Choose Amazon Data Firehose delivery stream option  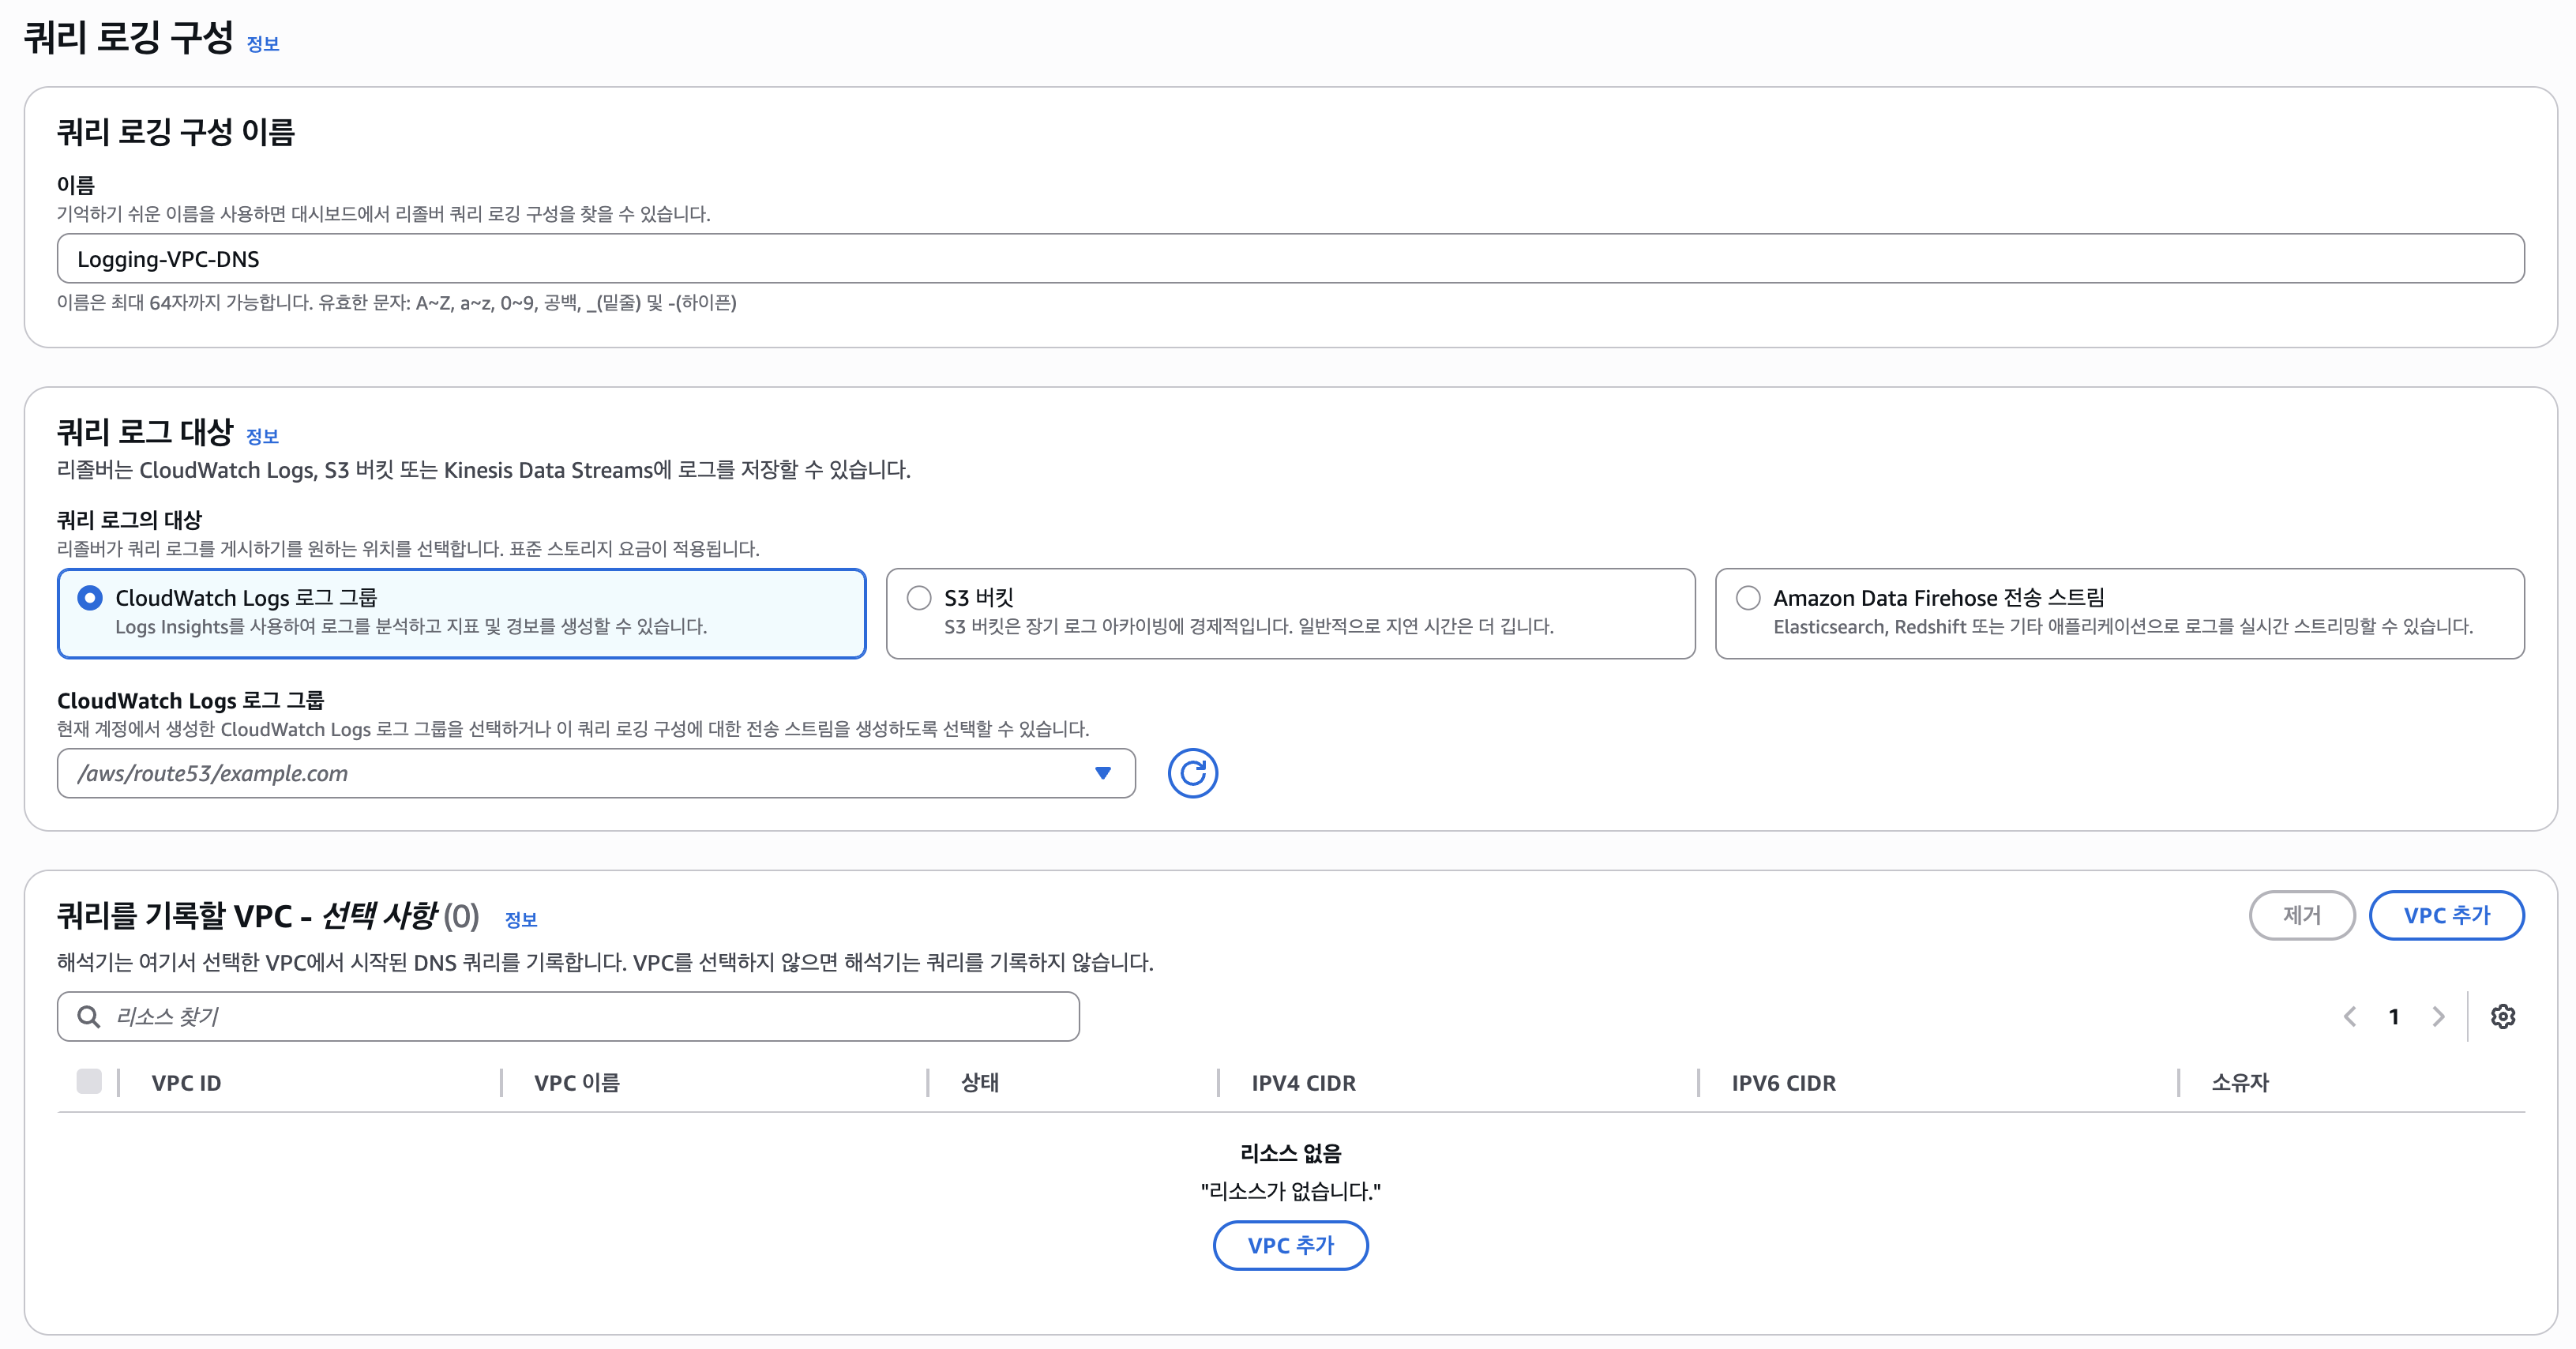[1747, 598]
